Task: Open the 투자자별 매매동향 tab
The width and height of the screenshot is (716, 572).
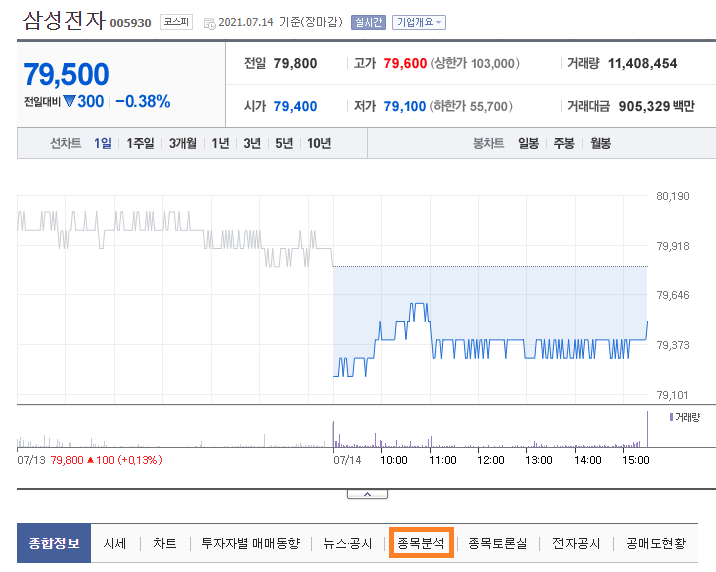Action: [x=251, y=543]
